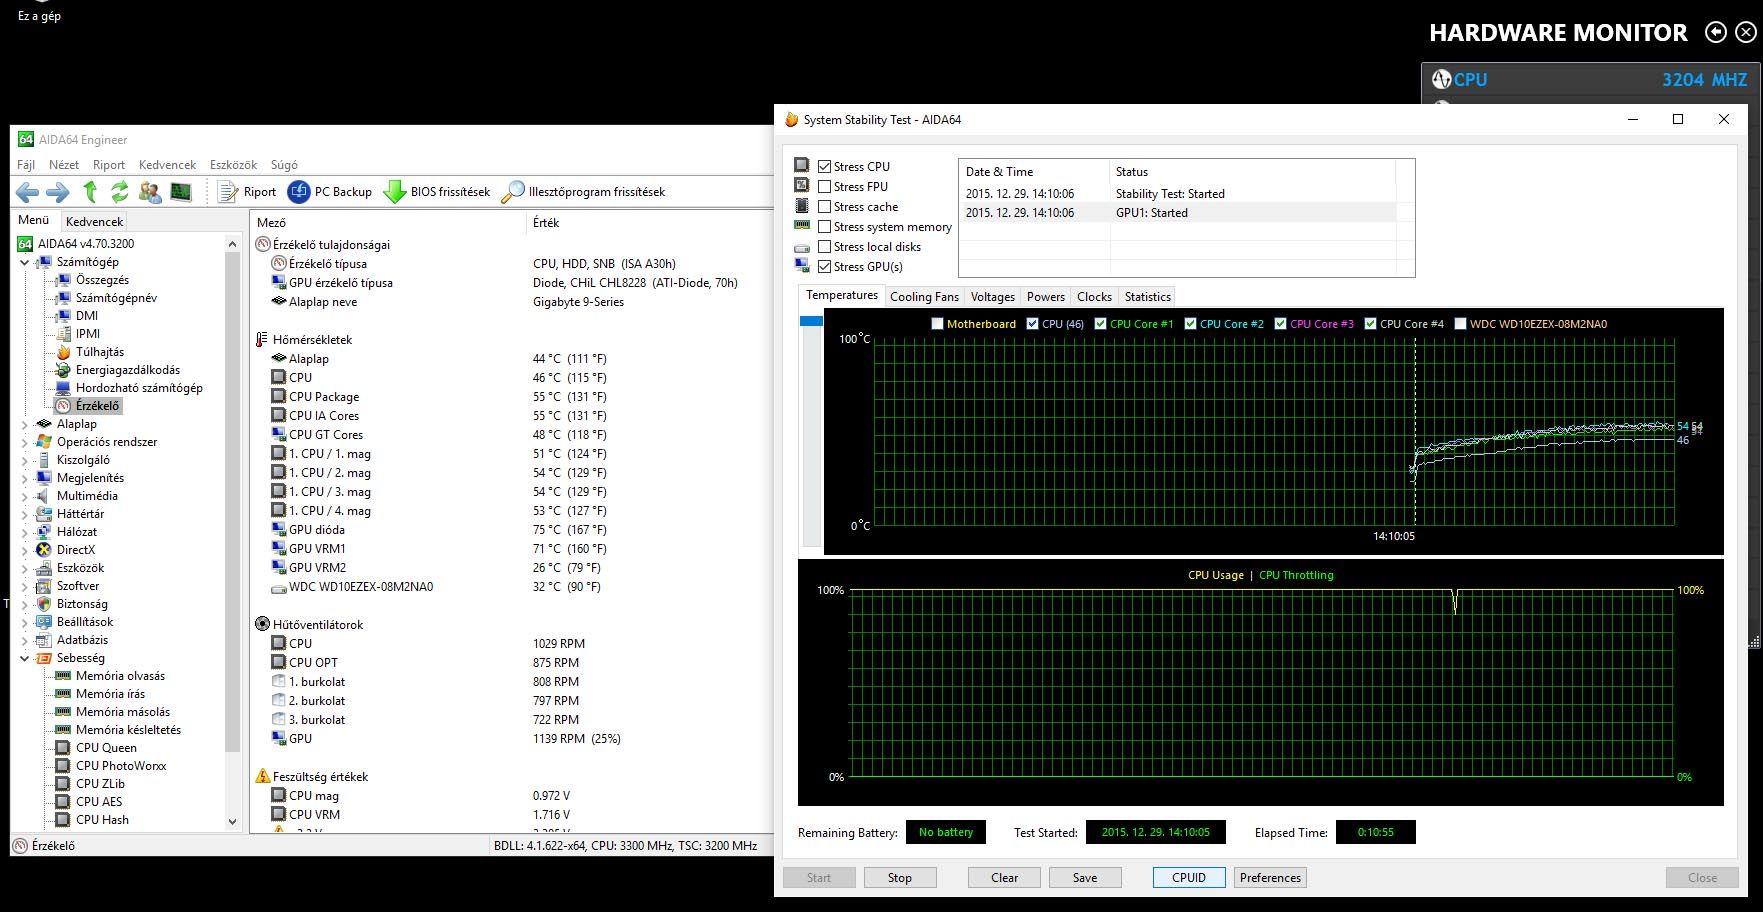Open the Súgó menu
The image size is (1763, 912).
284,165
